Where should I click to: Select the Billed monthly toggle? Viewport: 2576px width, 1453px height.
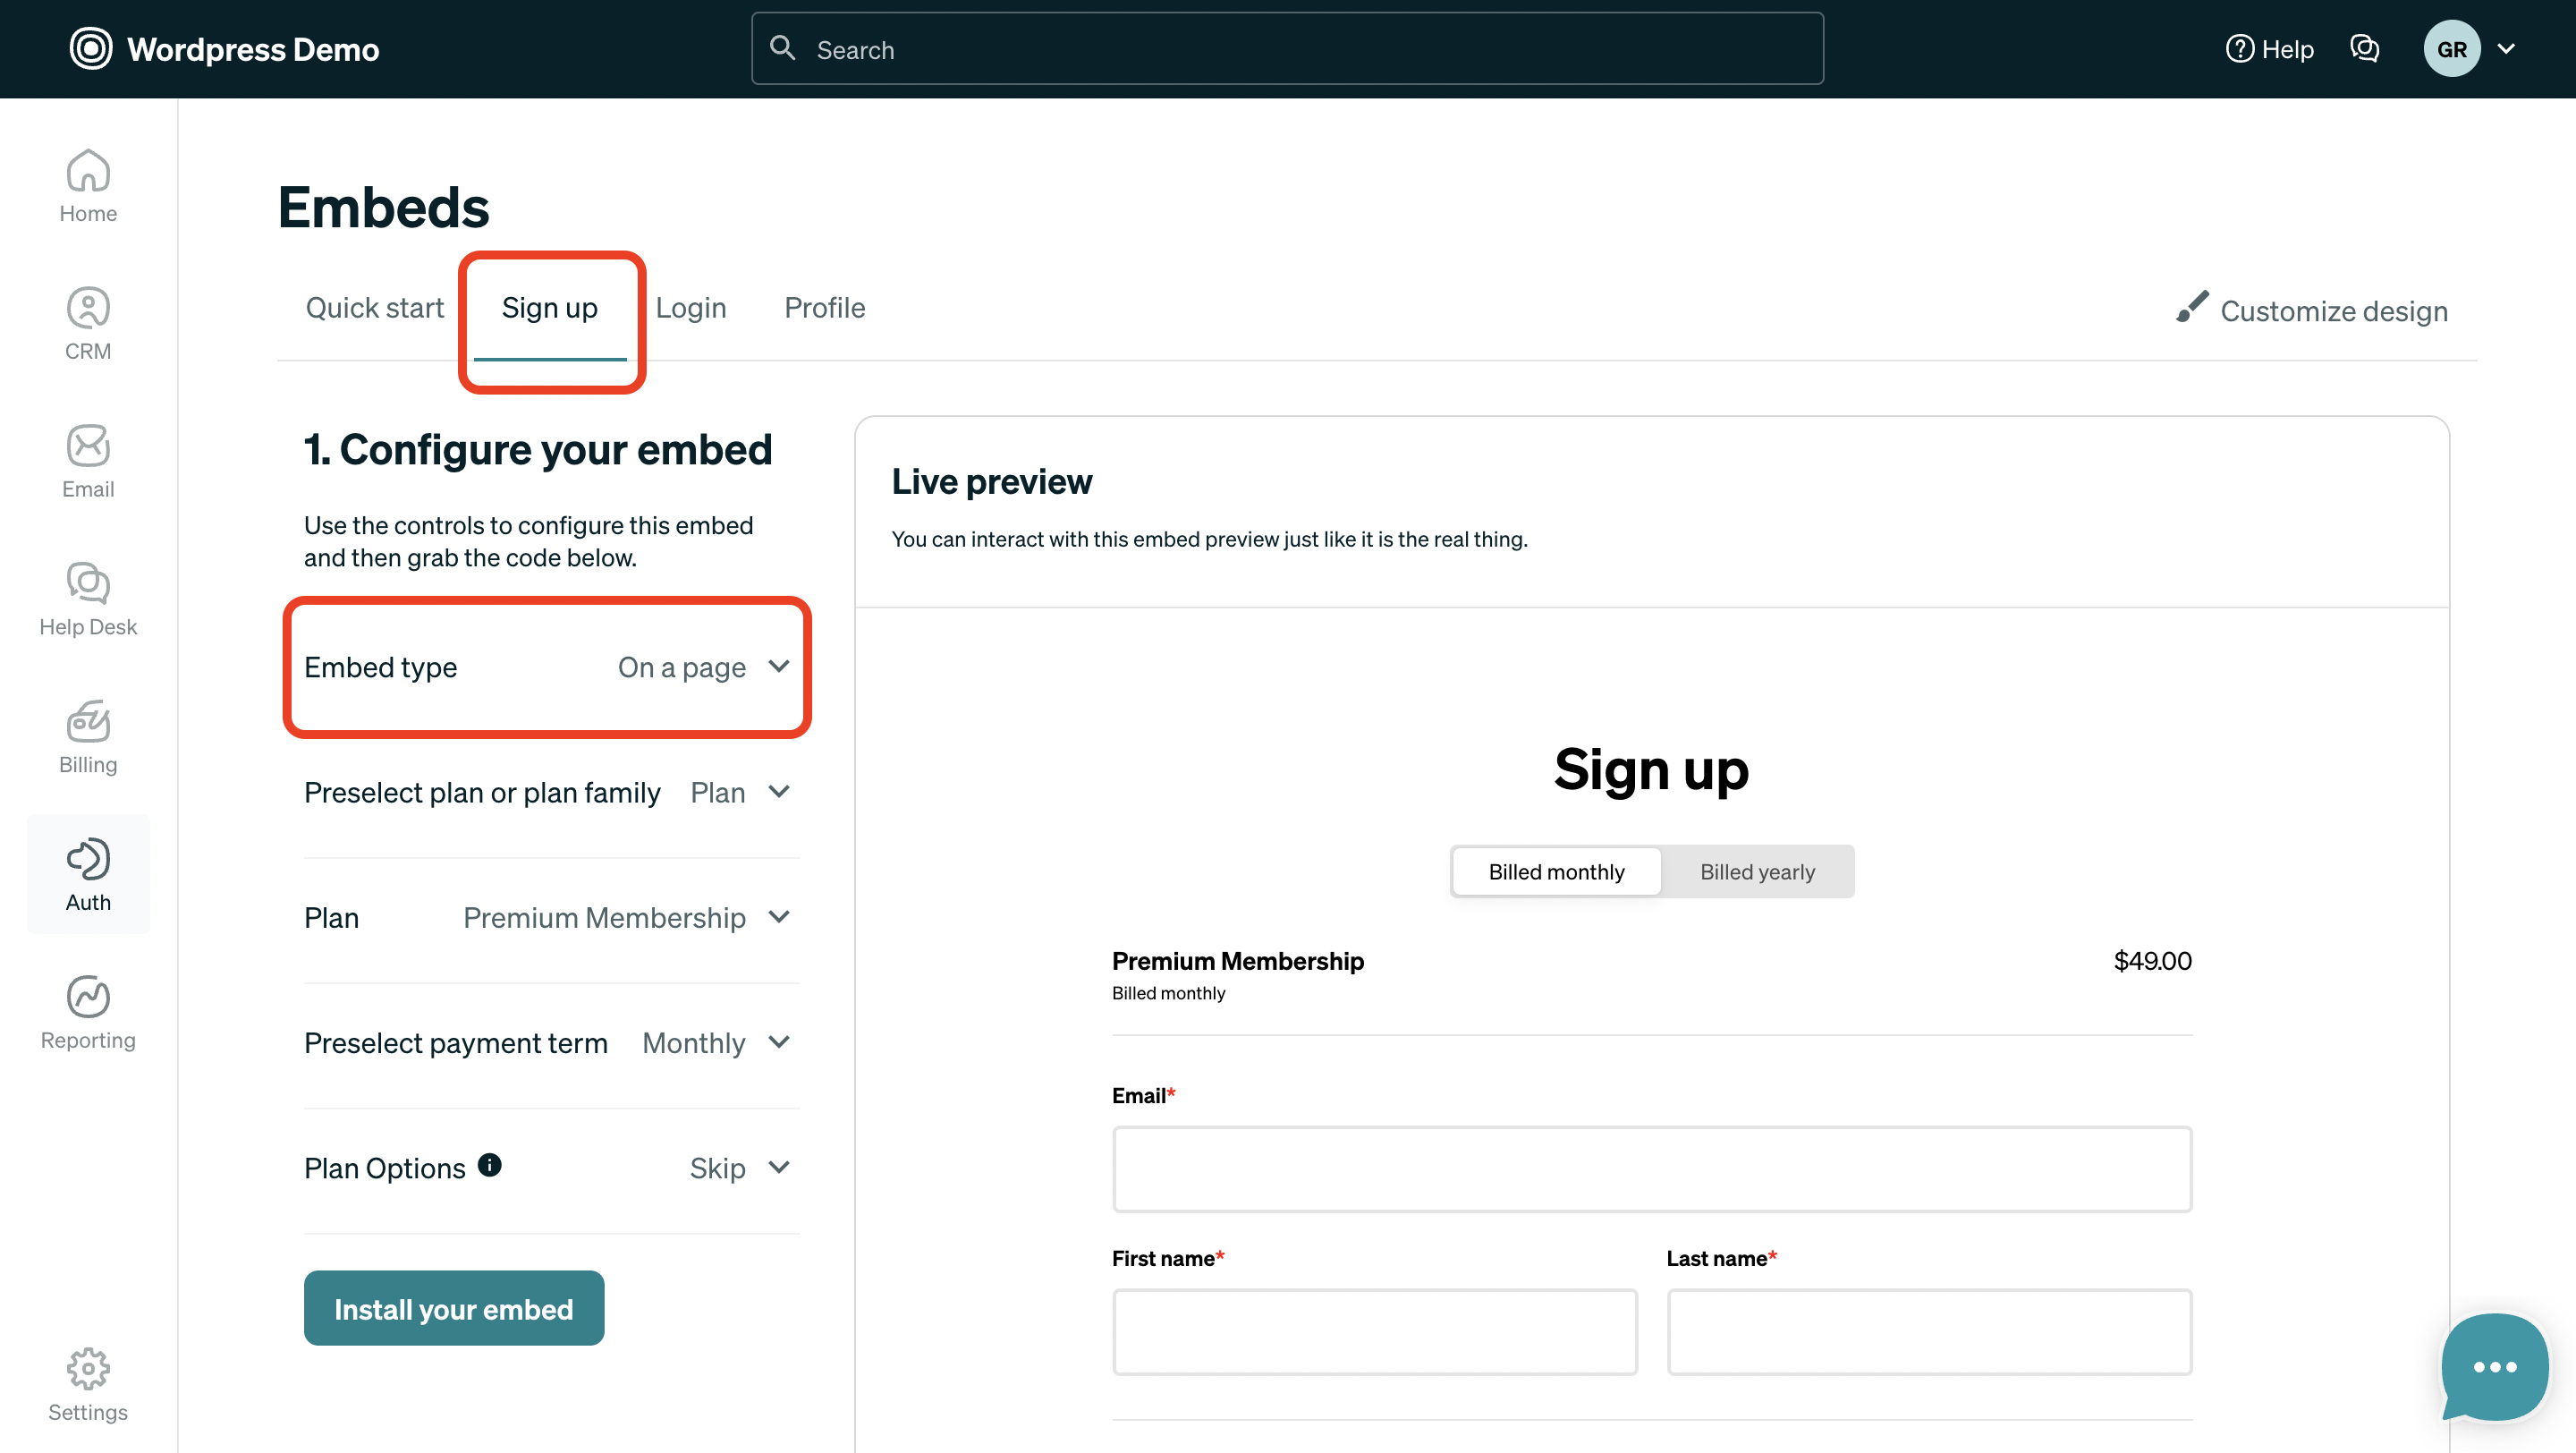coord(1556,871)
